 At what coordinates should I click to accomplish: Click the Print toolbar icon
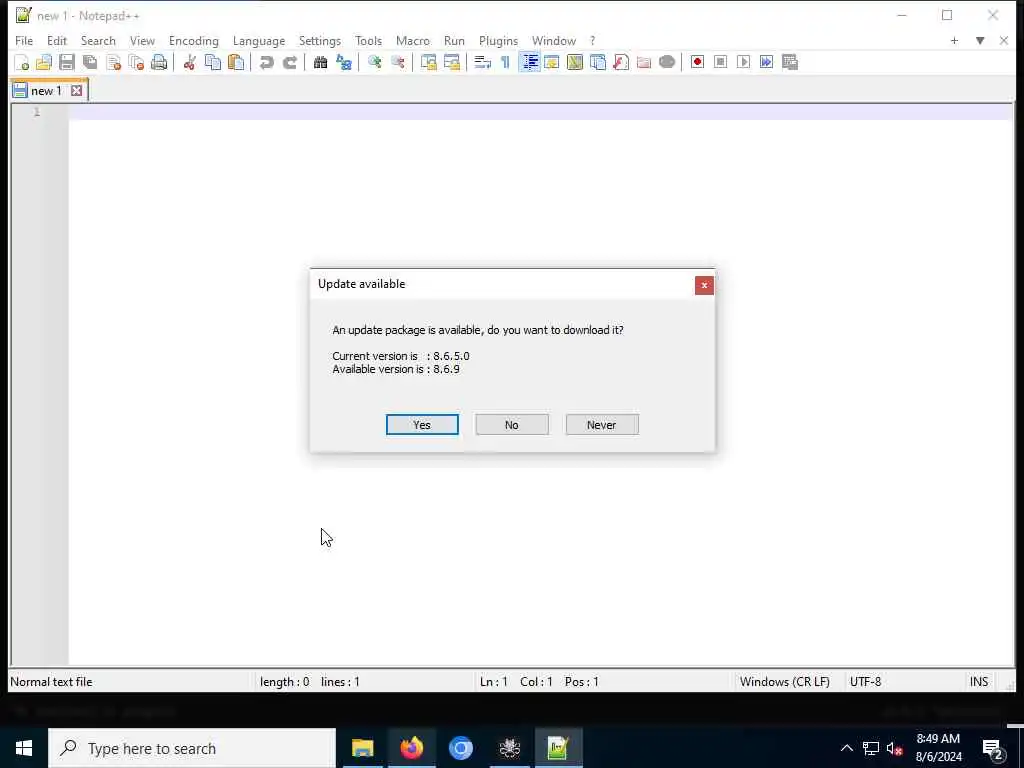point(159,62)
